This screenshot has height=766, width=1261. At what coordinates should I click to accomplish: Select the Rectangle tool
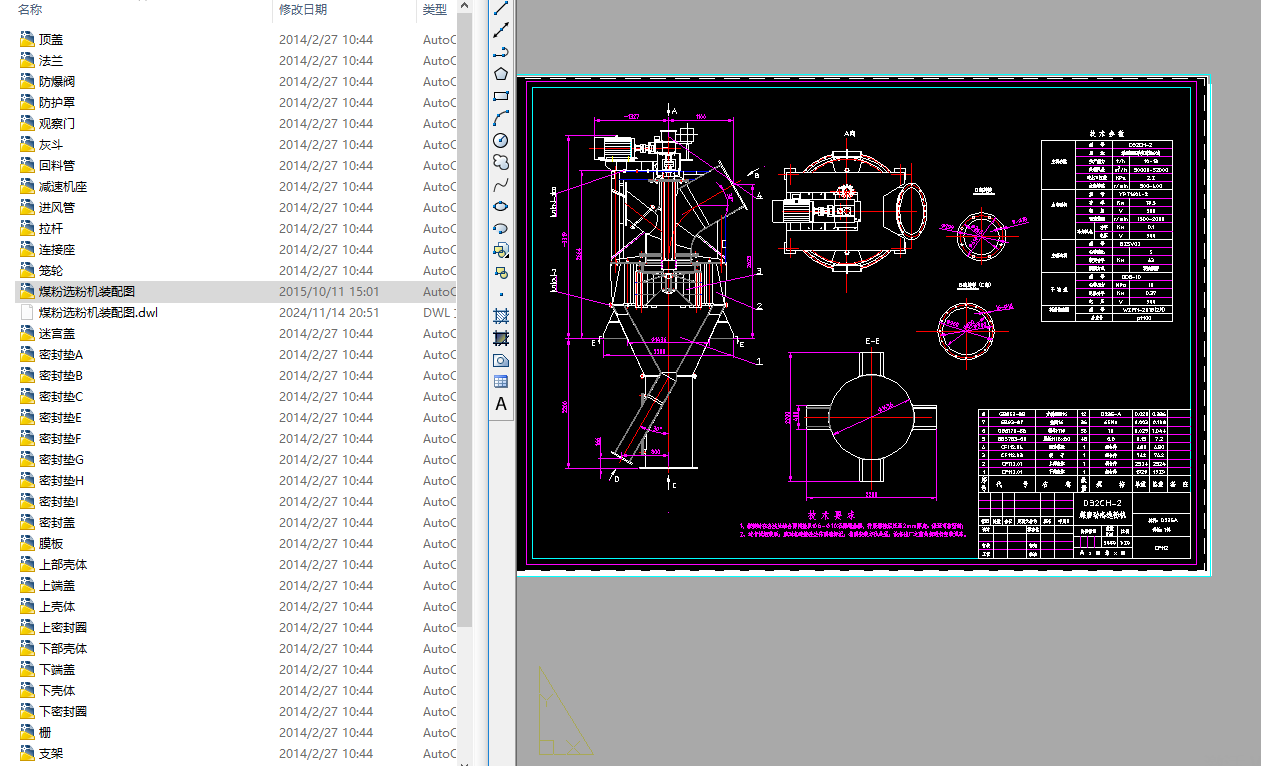click(x=501, y=96)
